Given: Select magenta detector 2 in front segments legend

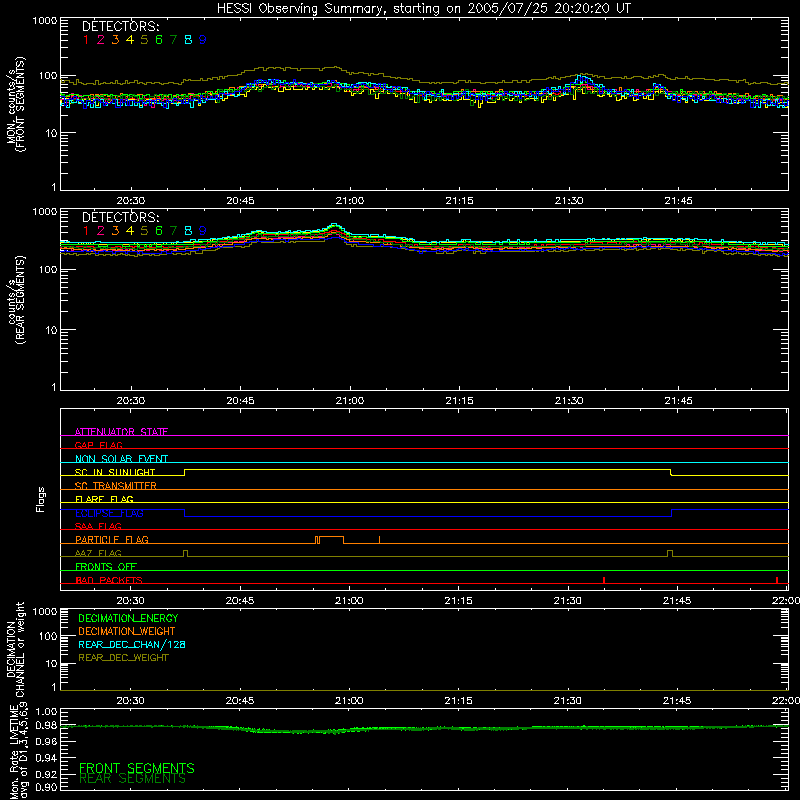Looking at the screenshot, I should click(x=101, y=40).
